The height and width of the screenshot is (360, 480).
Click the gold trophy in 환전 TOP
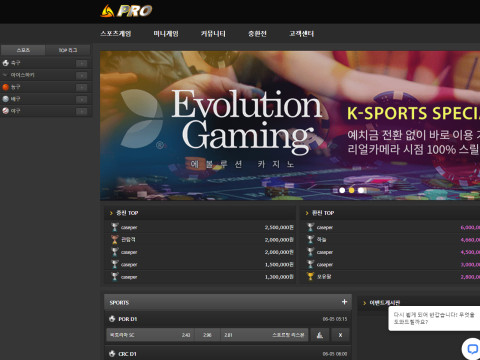[310, 276]
